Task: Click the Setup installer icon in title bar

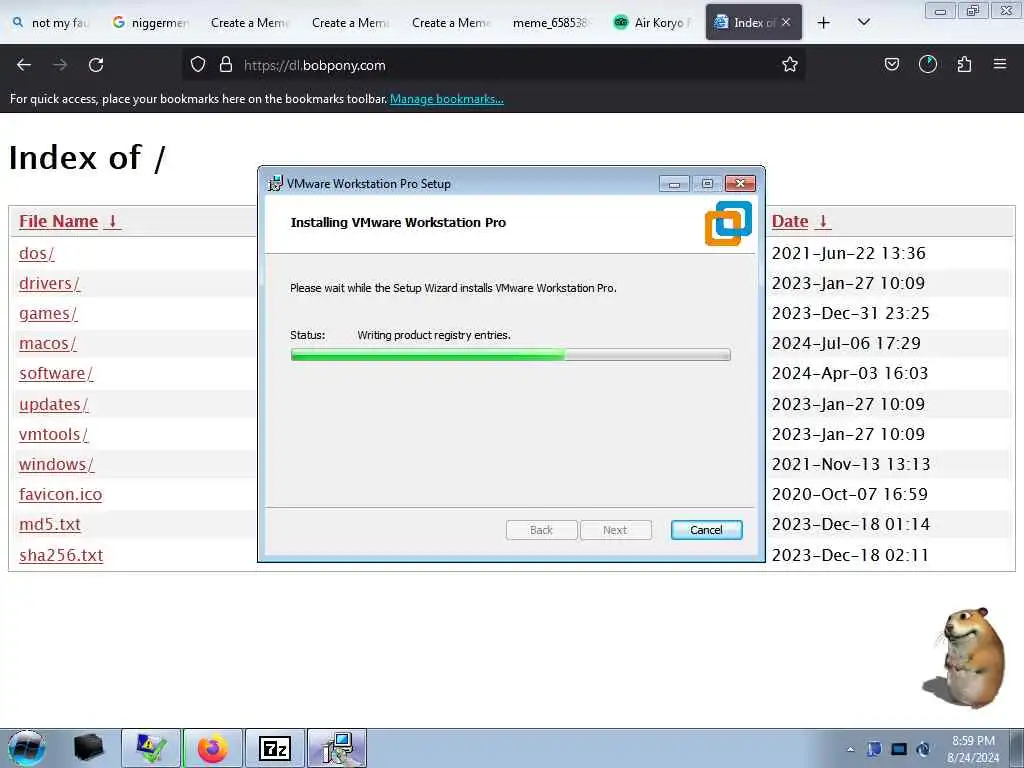Action: [276, 184]
